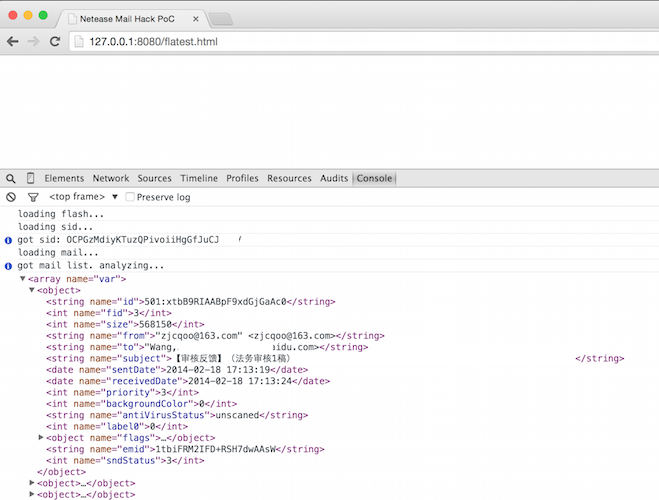The image size is (659, 500).
Task: Enable the Preserve log checkbox
Action: pyautogui.click(x=130, y=197)
